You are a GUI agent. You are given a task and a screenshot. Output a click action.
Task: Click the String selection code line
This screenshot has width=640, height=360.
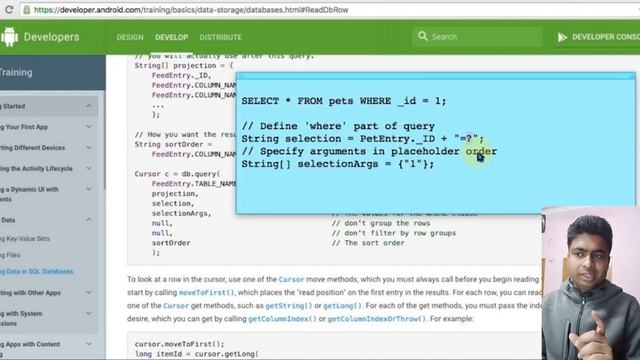coord(362,139)
